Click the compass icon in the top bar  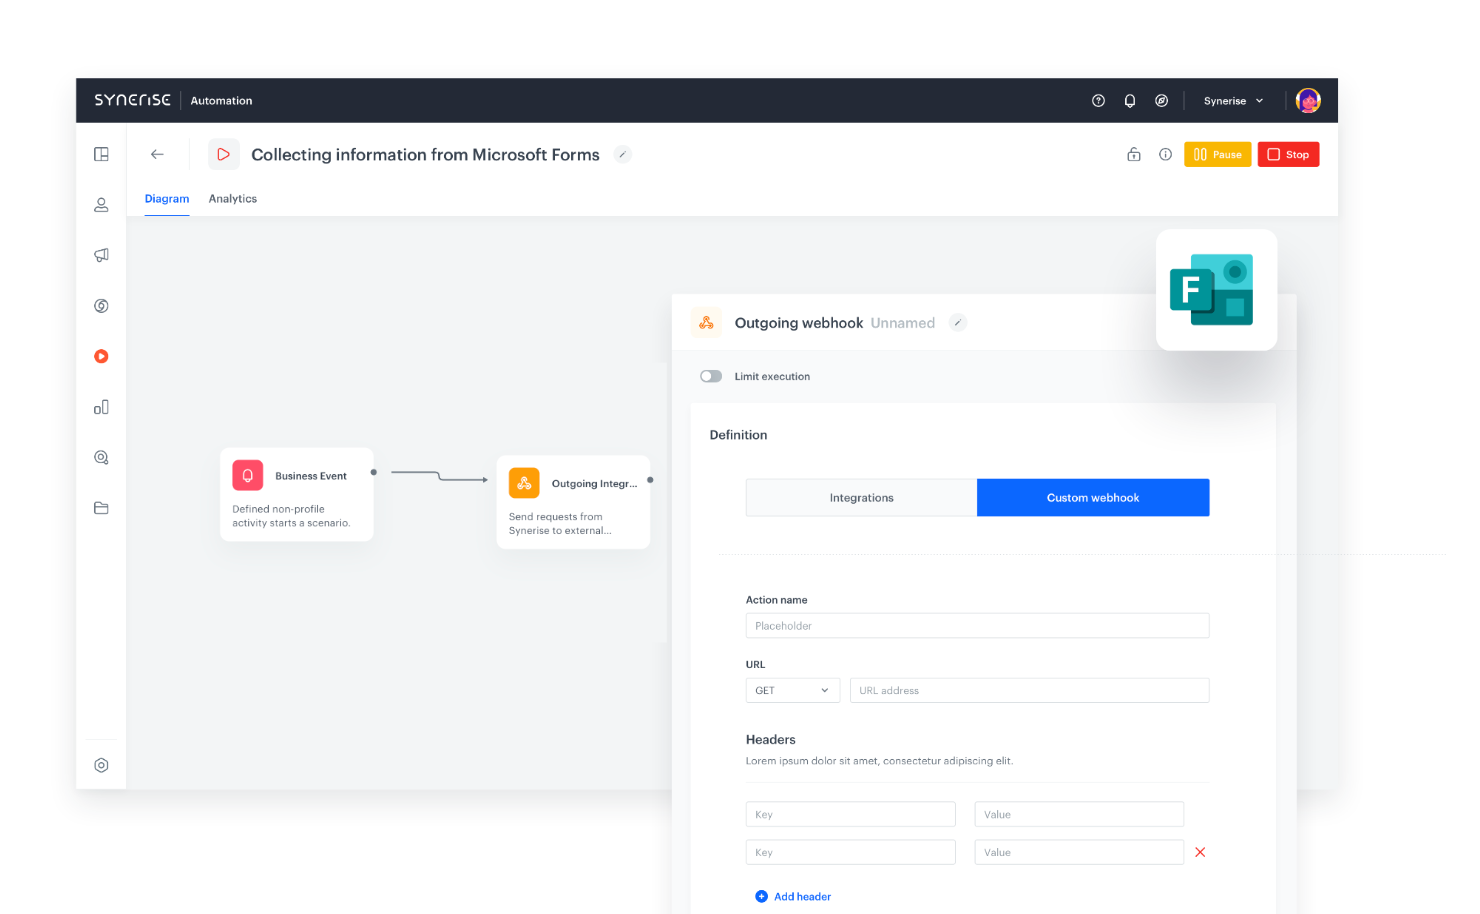click(x=1161, y=100)
